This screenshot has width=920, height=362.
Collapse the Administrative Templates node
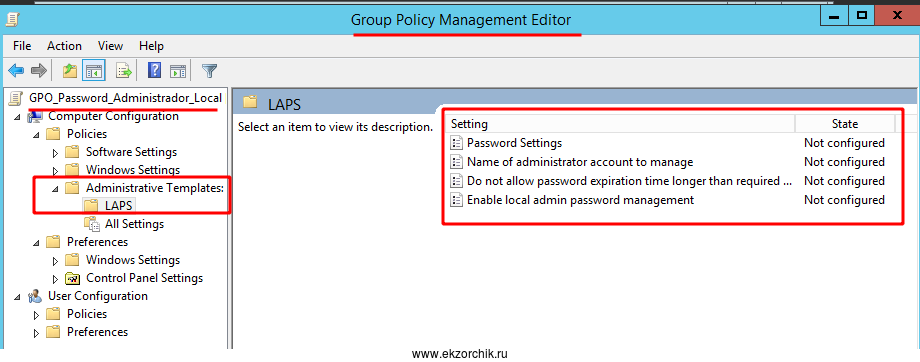coord(55,189)
